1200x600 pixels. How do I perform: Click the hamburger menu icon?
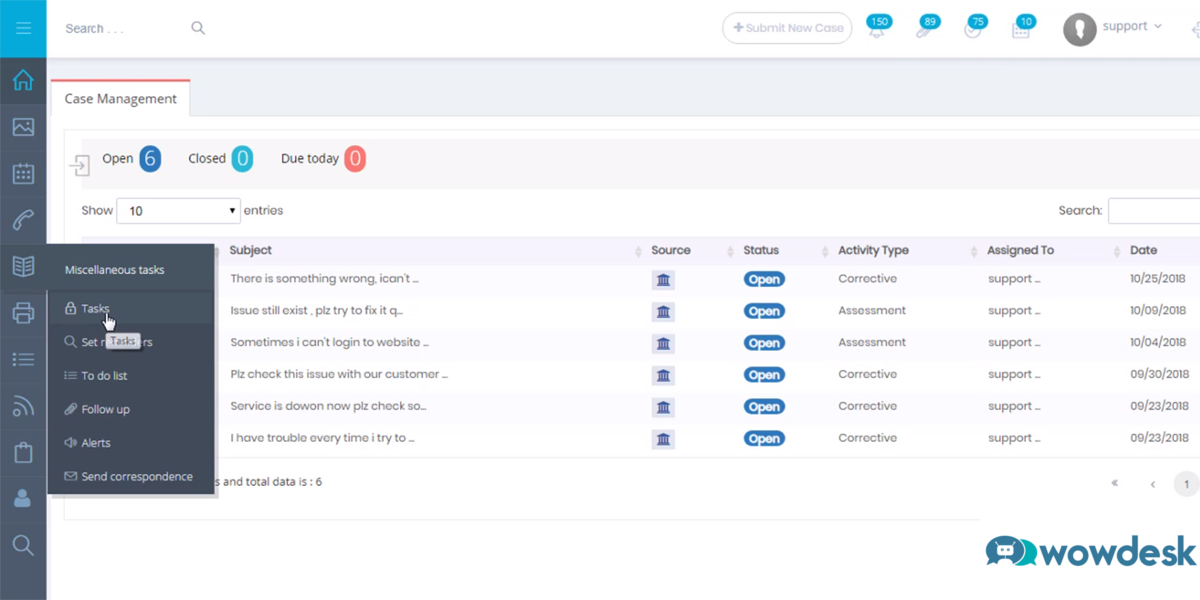23,28
